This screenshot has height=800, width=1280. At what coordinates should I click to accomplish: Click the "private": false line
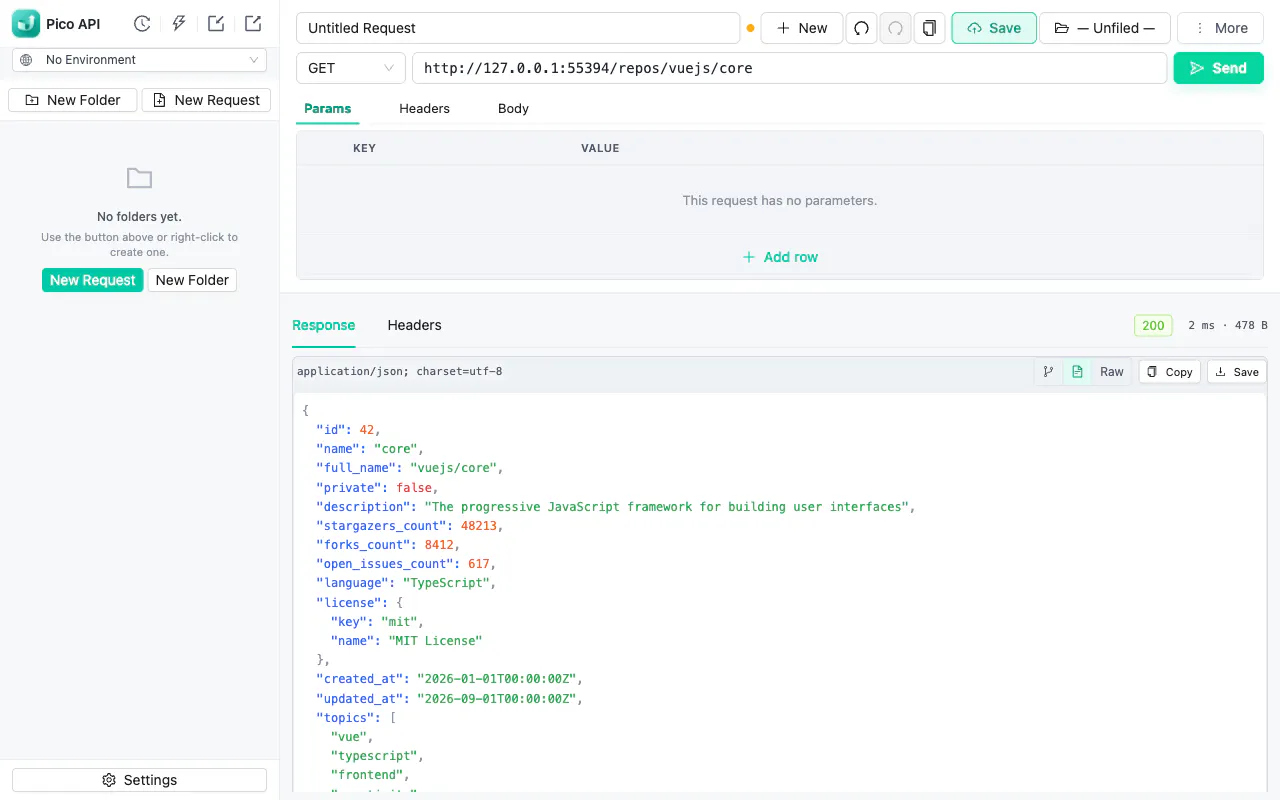click(377, 488)
